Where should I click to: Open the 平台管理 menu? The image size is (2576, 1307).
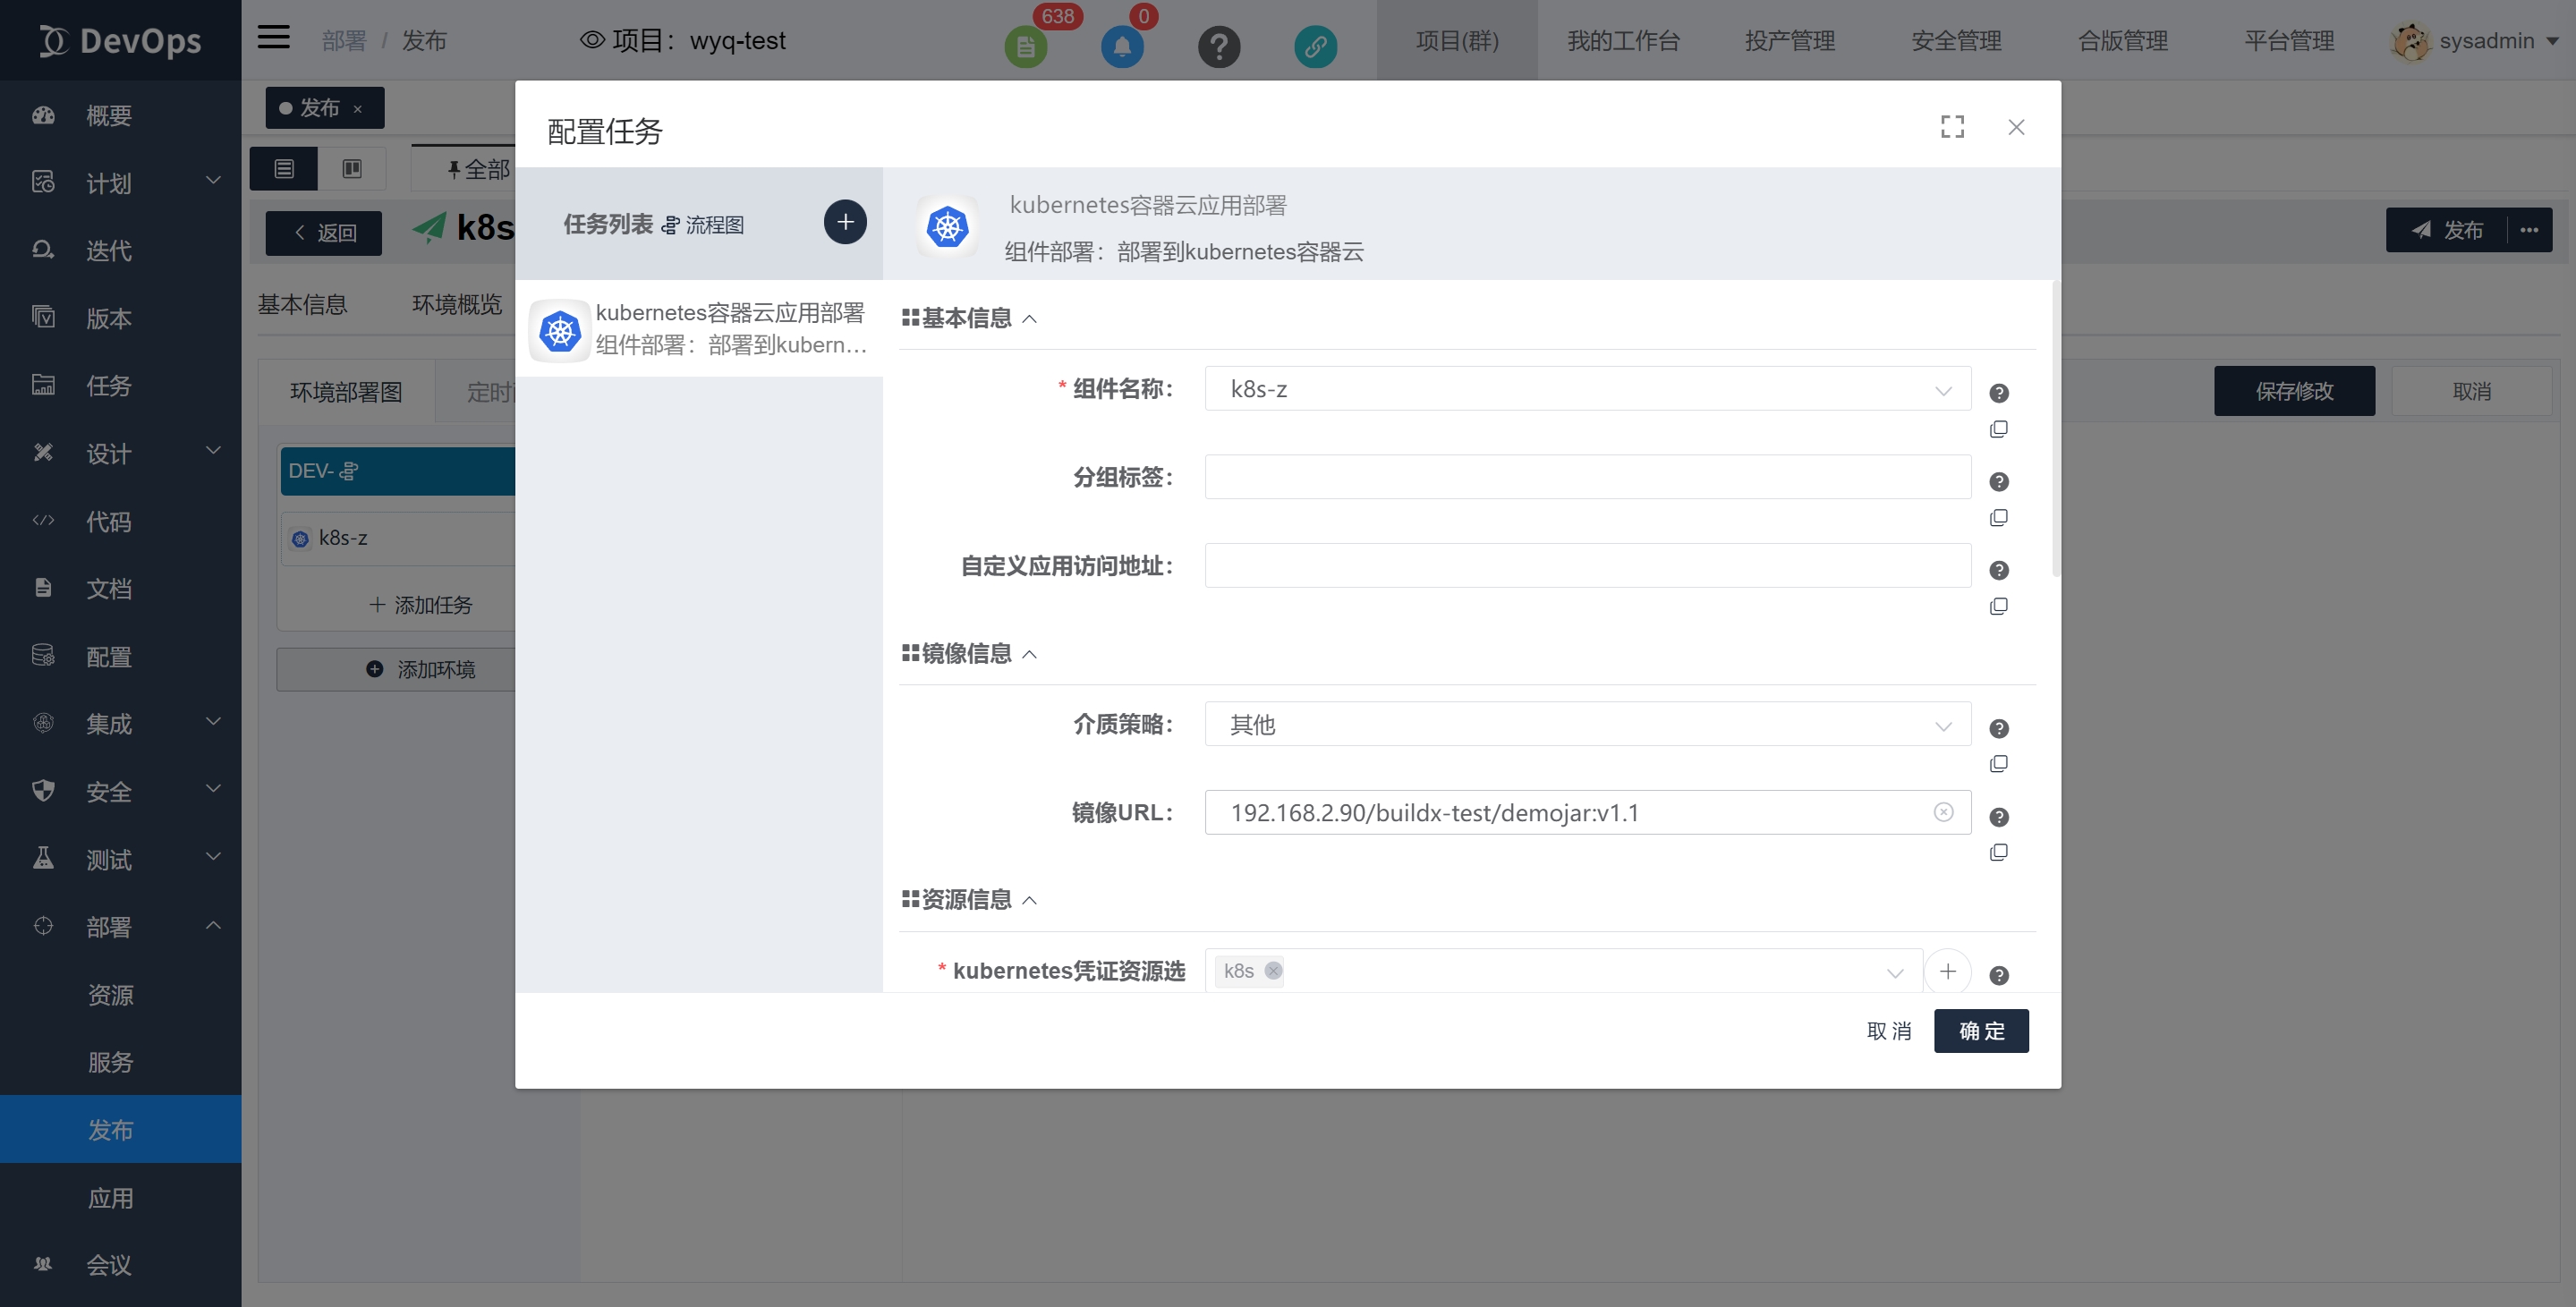[x=2289, y=41]
